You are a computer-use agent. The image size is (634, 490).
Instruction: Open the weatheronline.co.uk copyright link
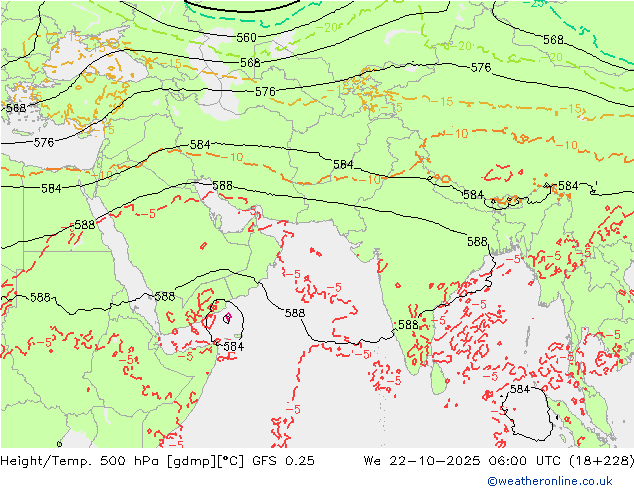click(550, 481)
